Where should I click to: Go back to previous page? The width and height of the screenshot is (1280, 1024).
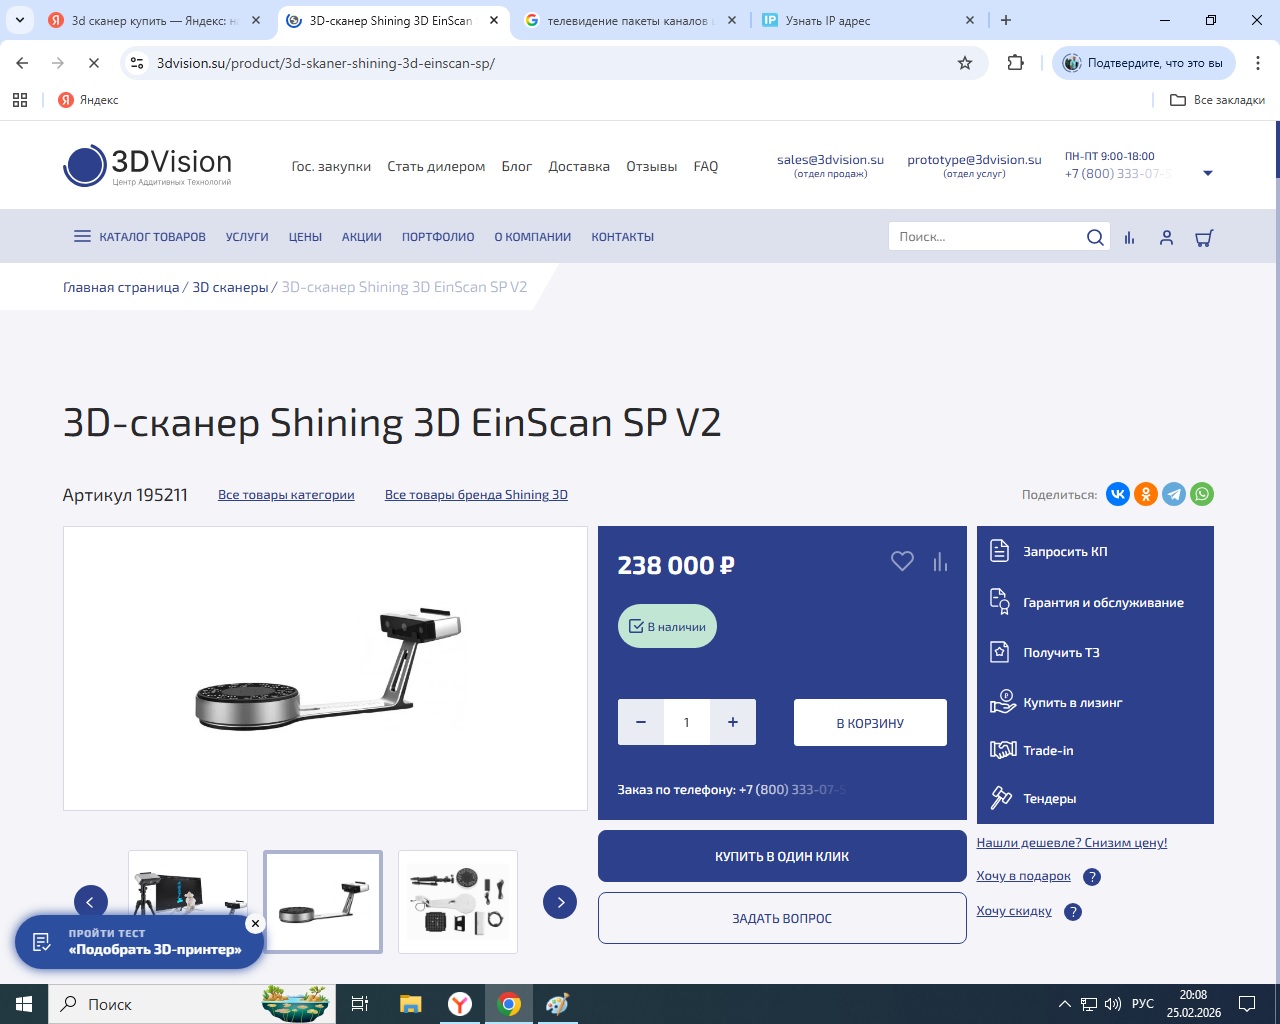pyautogui.click(x=22, y=63)
